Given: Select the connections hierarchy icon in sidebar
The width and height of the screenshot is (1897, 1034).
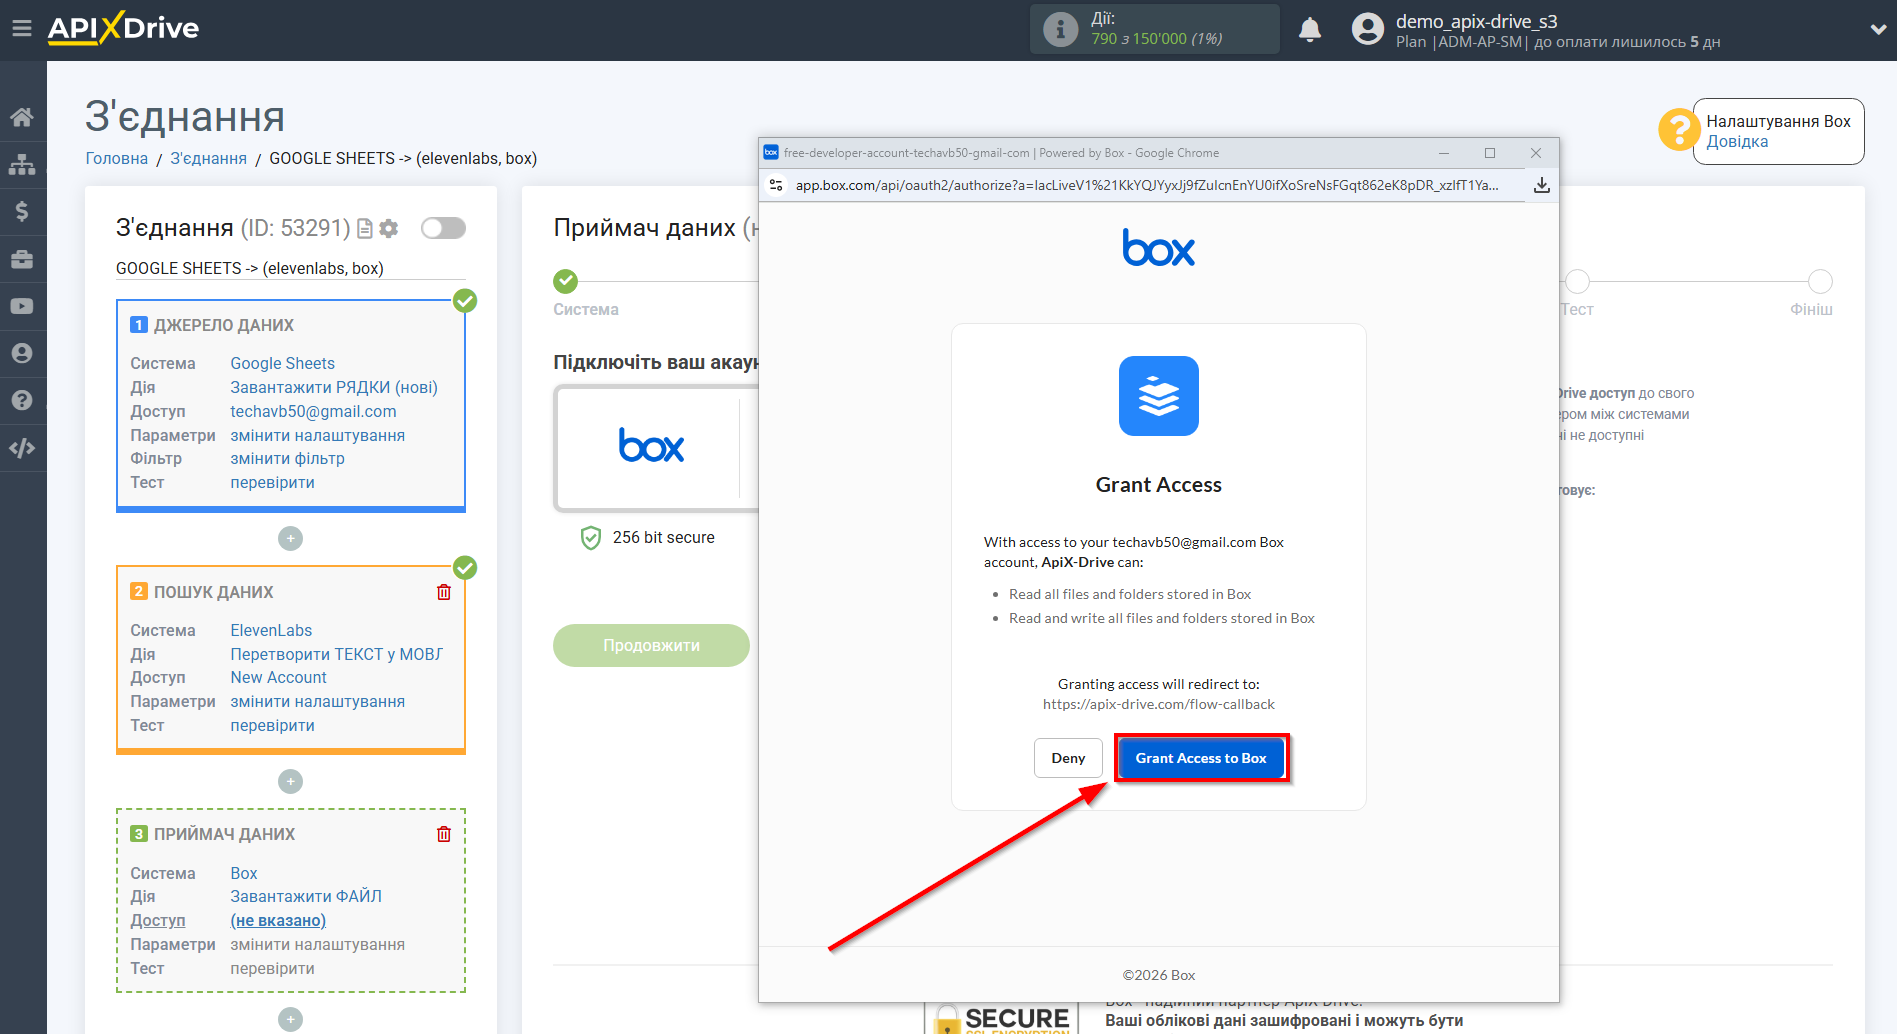Looking at the screenshot, I should 22,163.
